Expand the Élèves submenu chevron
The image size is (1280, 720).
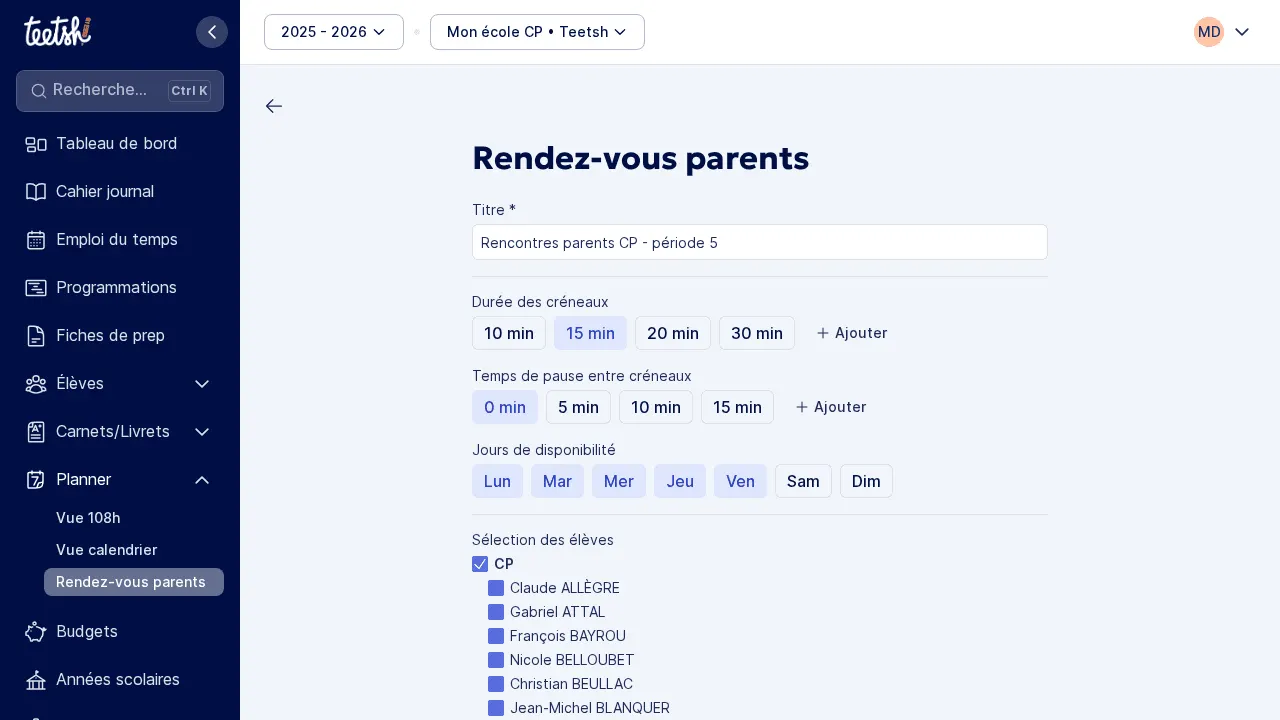[x=202, y=384]
